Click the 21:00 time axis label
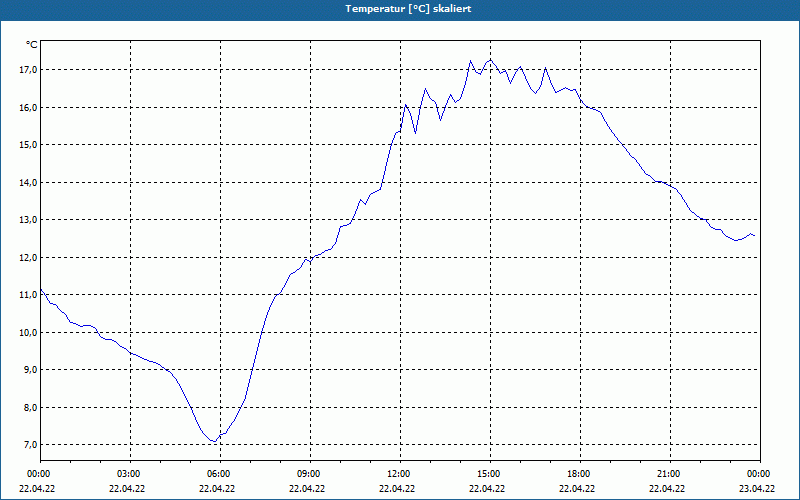800x500 pixels. [670, 474]
